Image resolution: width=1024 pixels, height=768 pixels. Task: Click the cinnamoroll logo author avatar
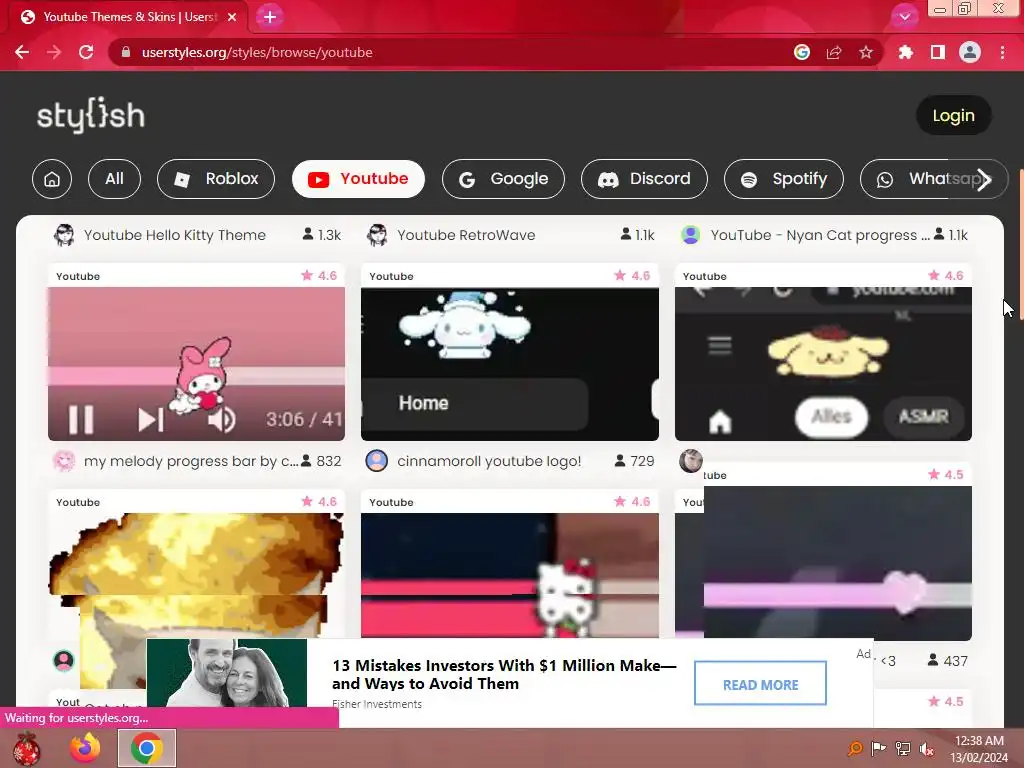click(x=377, y=461)
